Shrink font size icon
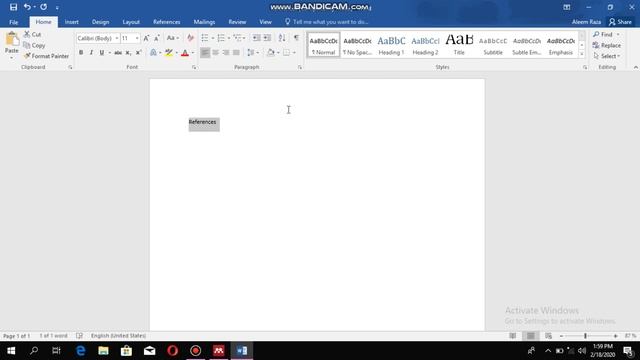This screenshot has height=360, width=640. 157,38
